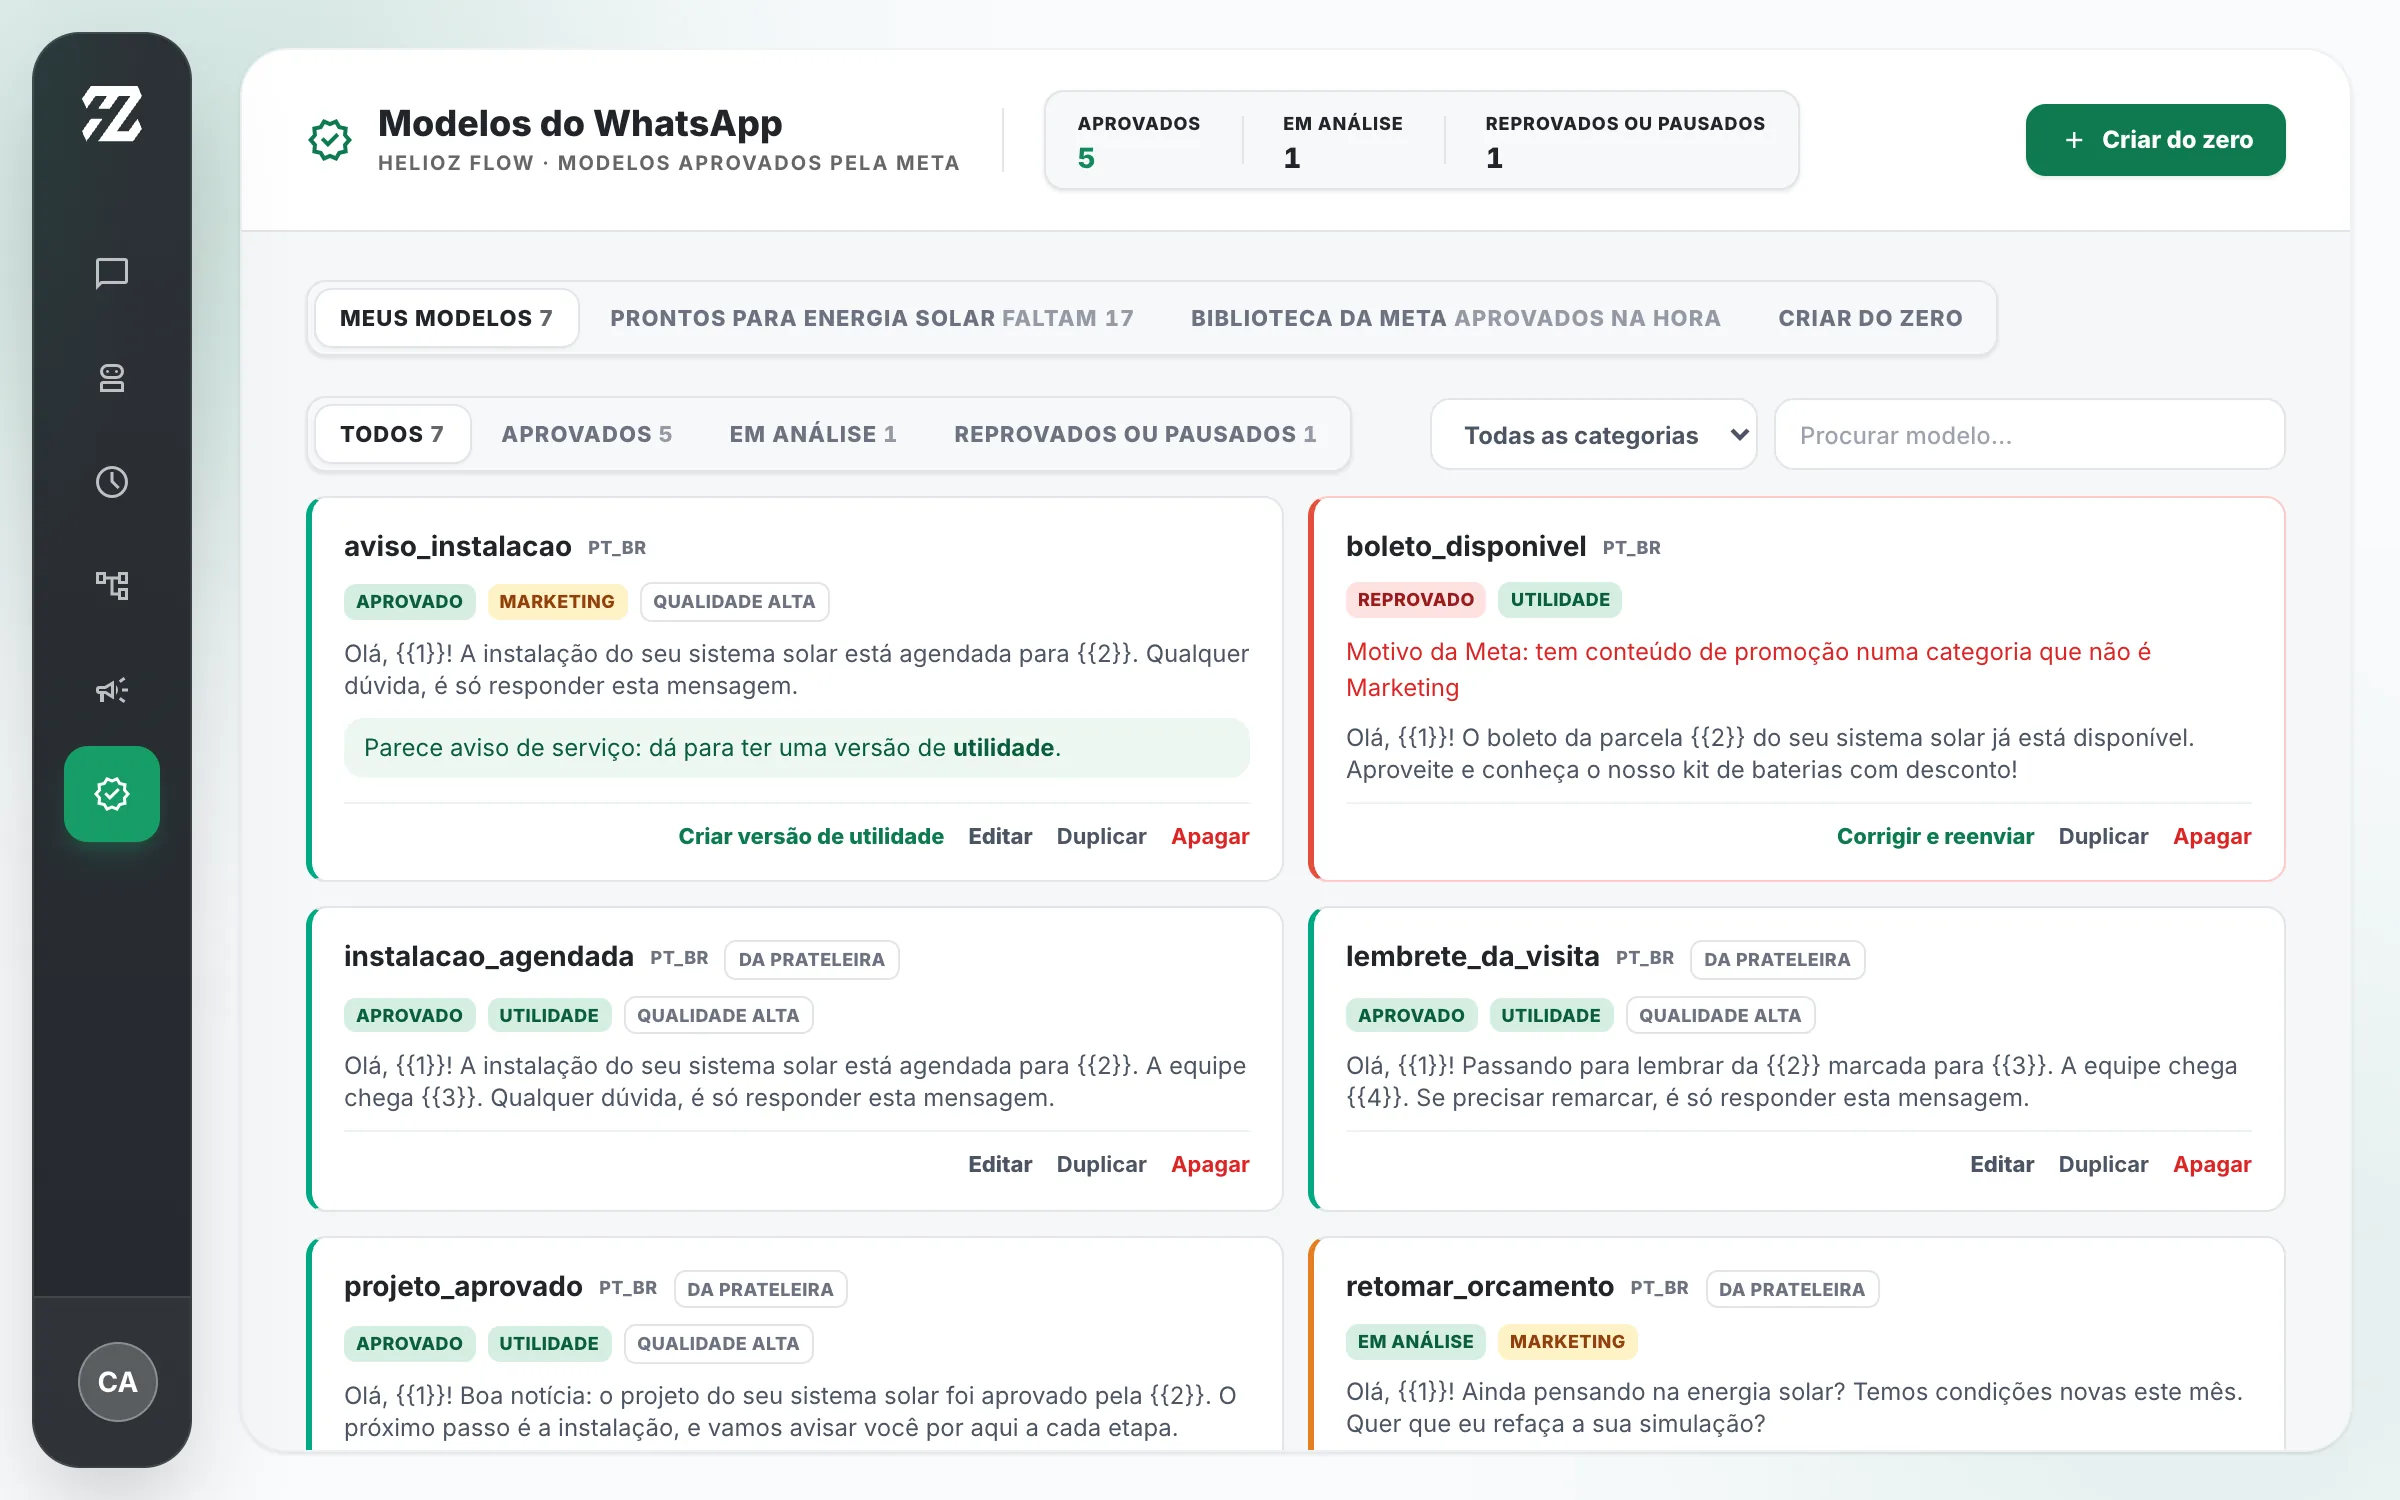This screenshot has height=1500, width=2400.
Task: Duplicate the instalacao_agendada template
Action: pyautogui.click(x=1101, y=1164)
